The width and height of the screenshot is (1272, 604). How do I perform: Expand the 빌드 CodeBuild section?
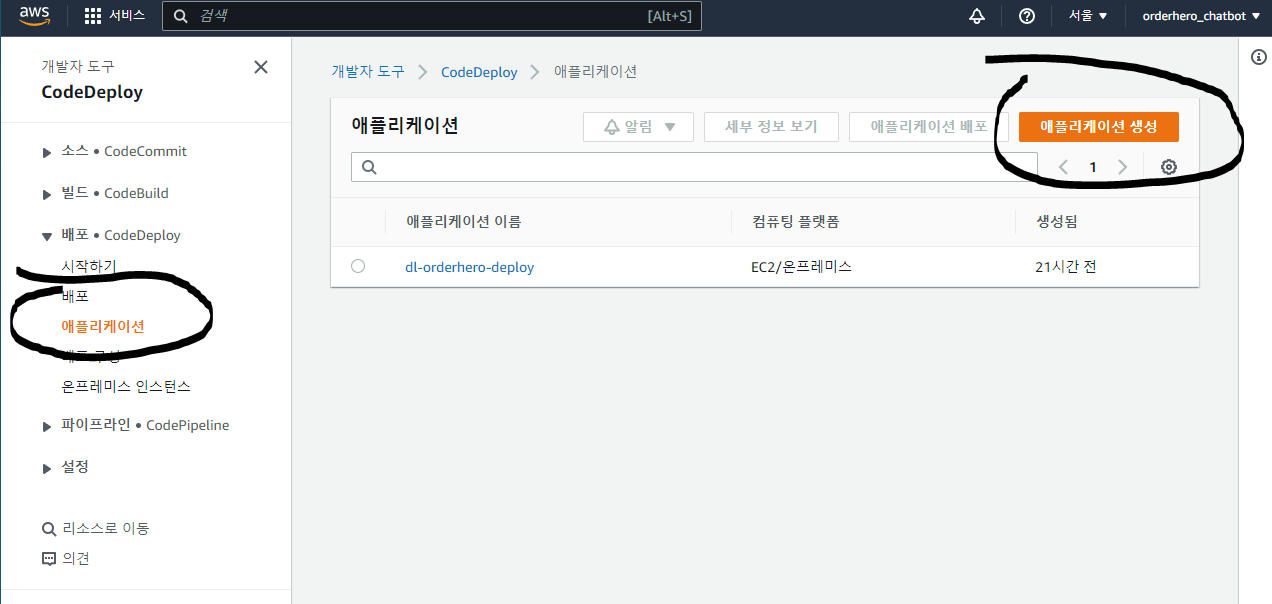[47, 194]
